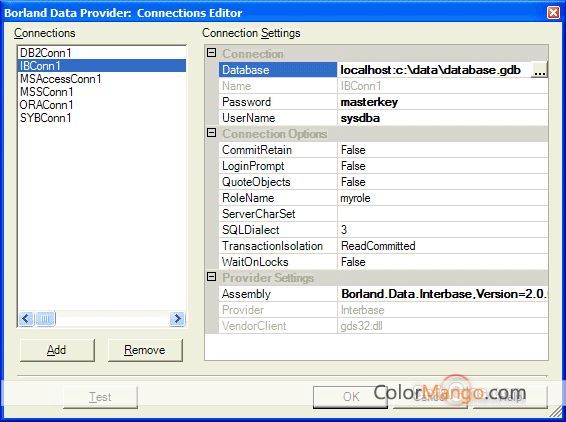
Task: Collapse the Connection property category
Action: (x=212, y=53)
